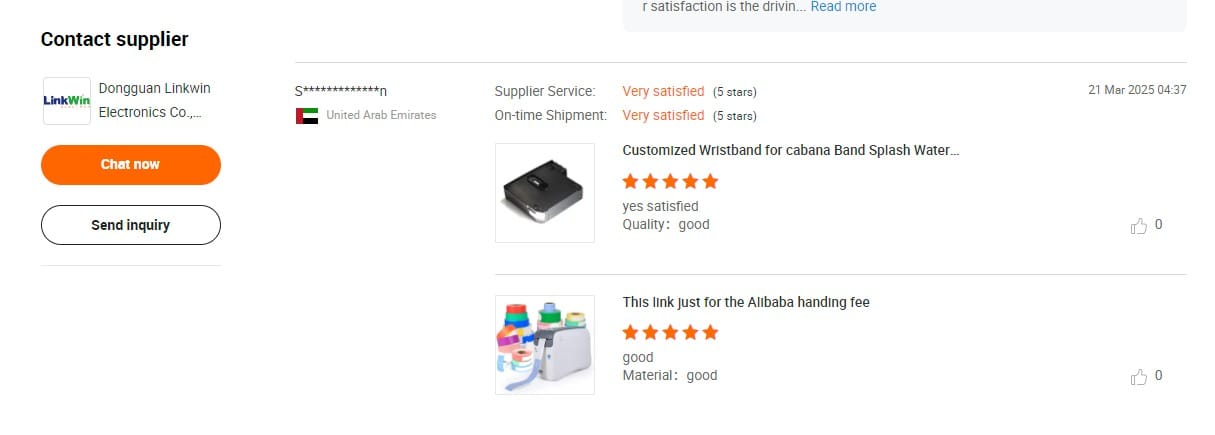The width and height of the screenshot is (1215, 435).
Task: Click the United Arab Emirates country label
Action: [381, 115]
